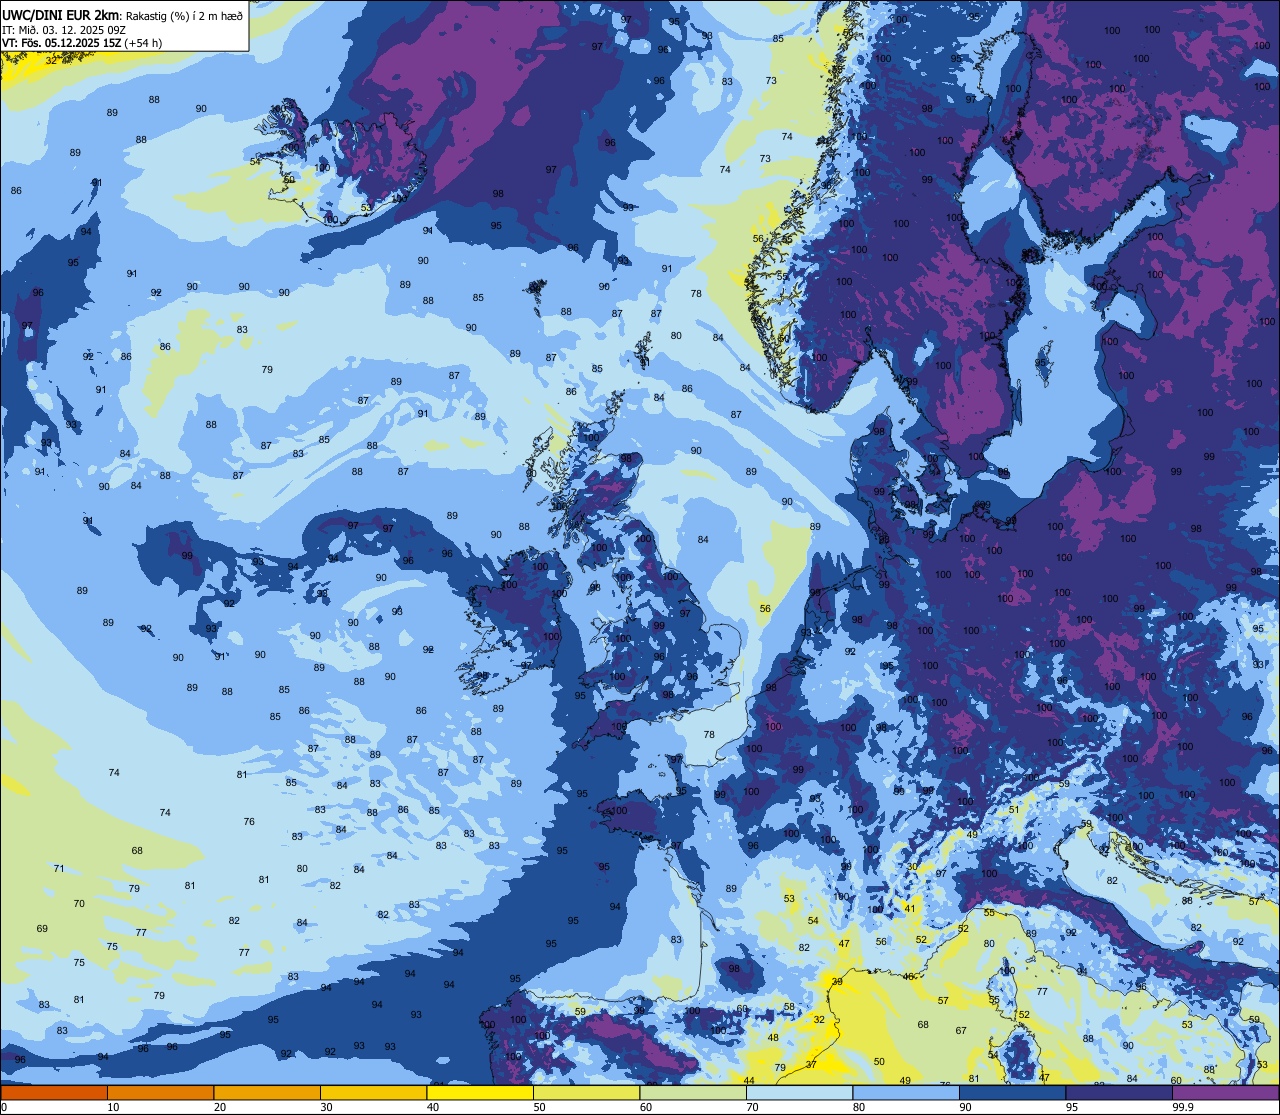The width and height of the screenshot is (1280, 1115).
Task: Click the humidity value 41 on the map
Action: tap(910, 908)
